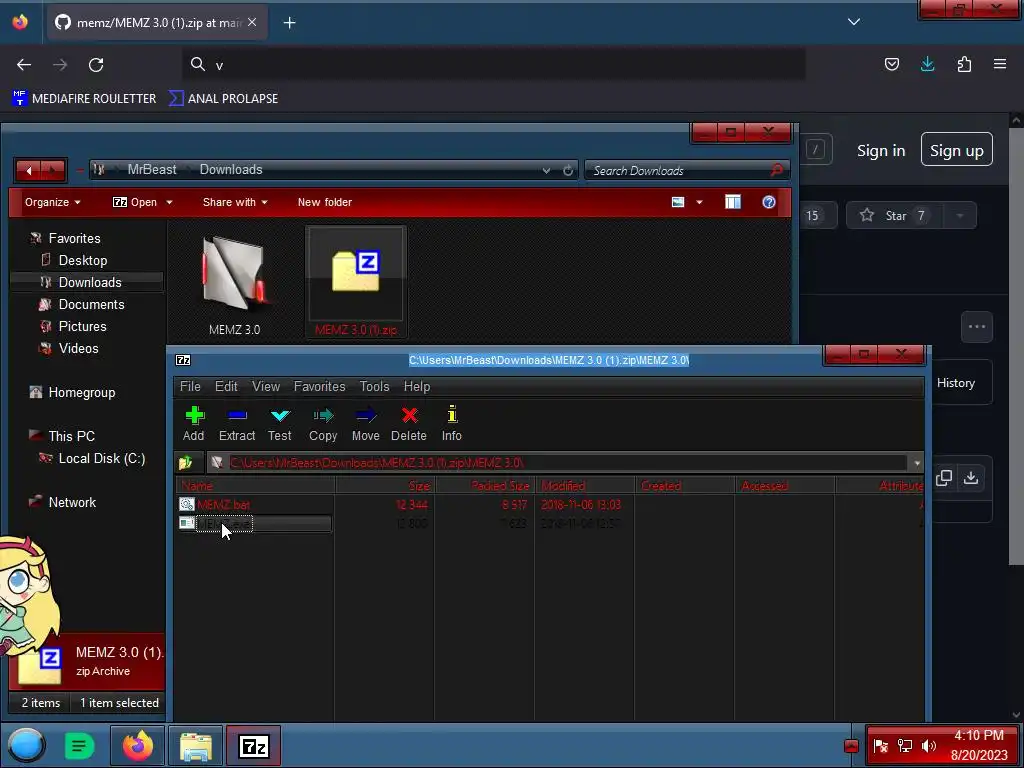Go up one folder level in 7-Zip
This screenshot has width=1024, height=768.
[186, 463]
